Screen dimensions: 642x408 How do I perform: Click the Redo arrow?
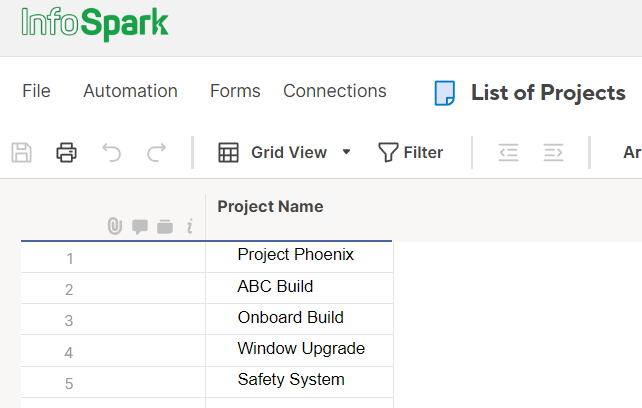click(x=156, y=152)
